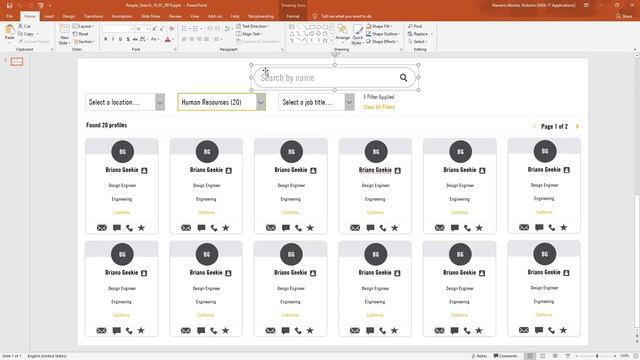Click the Save icon in the quick access toolbar
This screenshot has height=360, width=640.
click(9, 6)
